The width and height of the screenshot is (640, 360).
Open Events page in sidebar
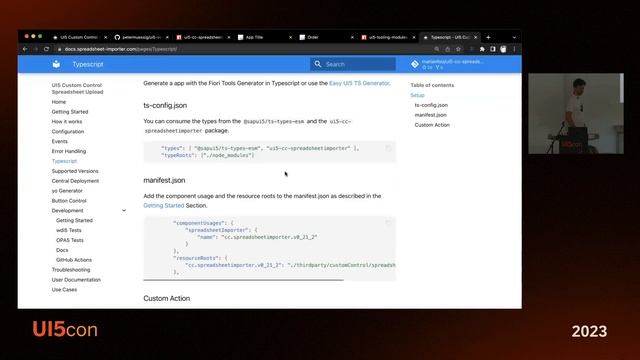coord(60,141)
